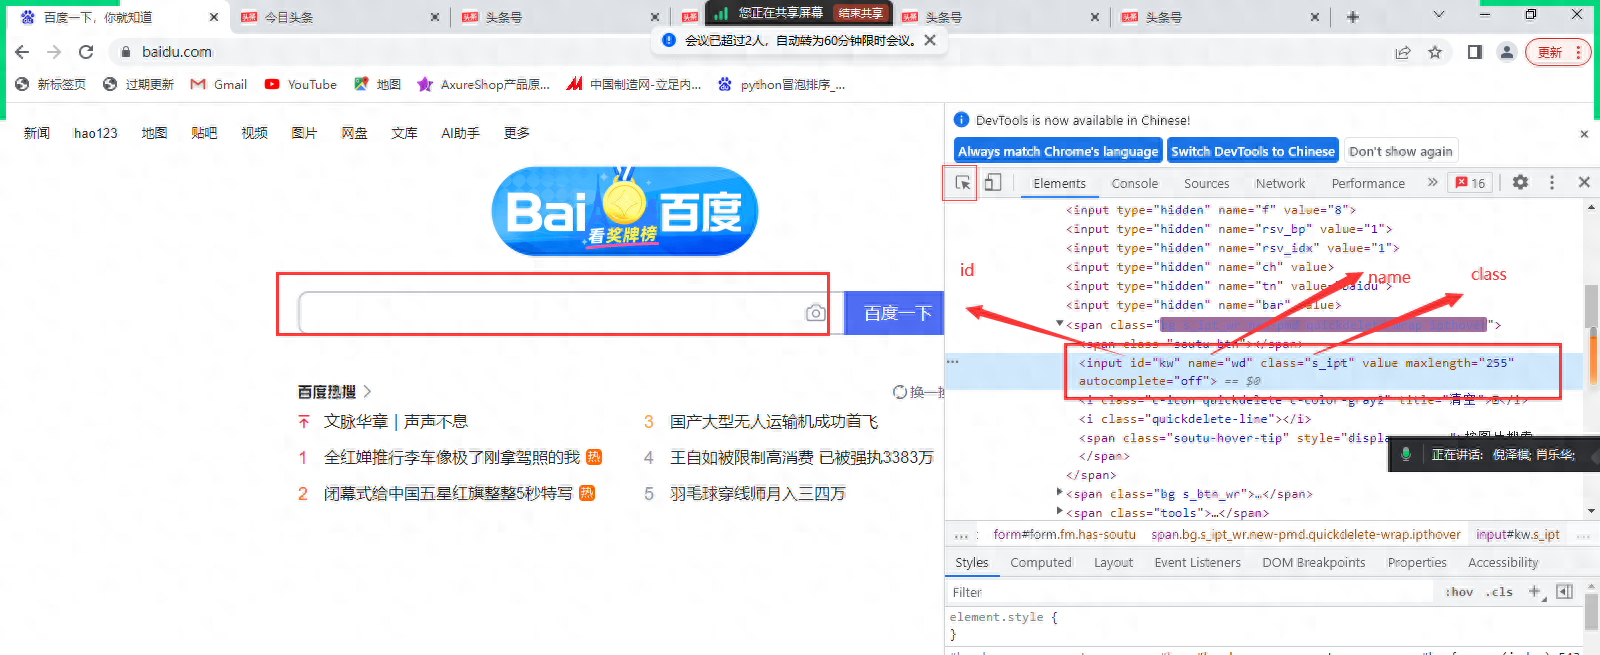The width and height of the screenshot is (1600, 655).
Task: Click the lock site info icon
Action: 125,52
